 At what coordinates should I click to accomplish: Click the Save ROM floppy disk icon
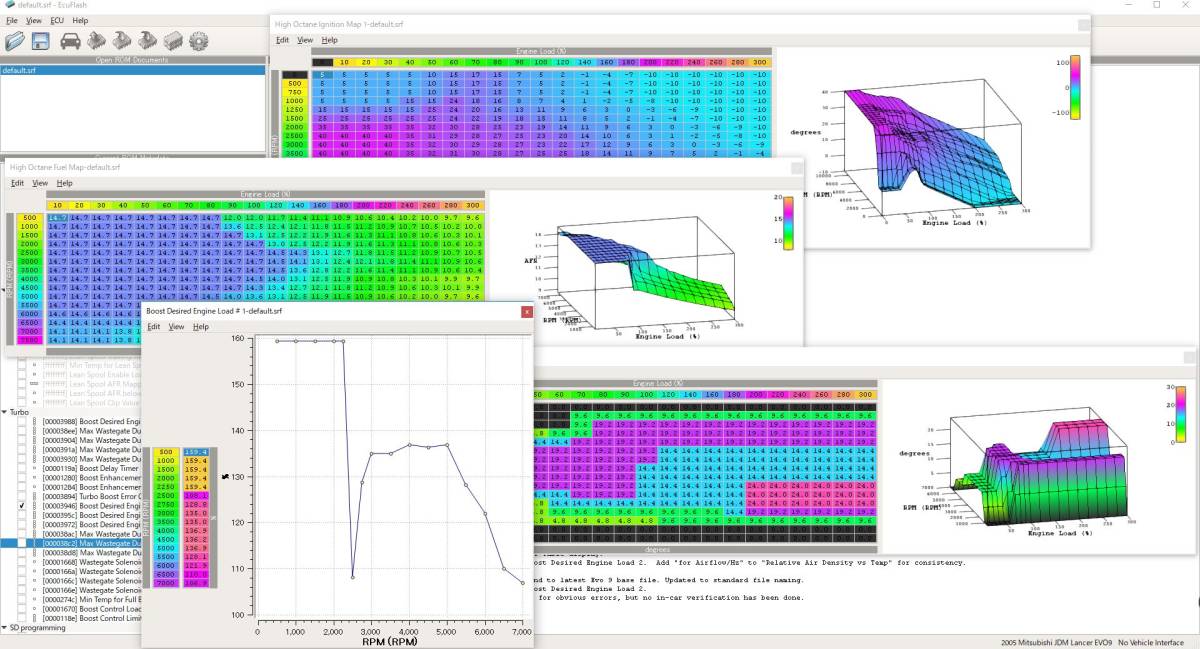[x=41, y=41]
